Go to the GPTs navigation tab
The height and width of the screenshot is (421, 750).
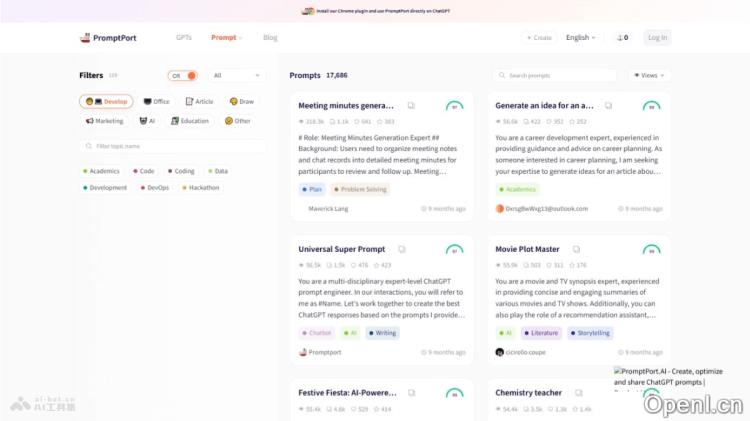(x=184, y=38)
